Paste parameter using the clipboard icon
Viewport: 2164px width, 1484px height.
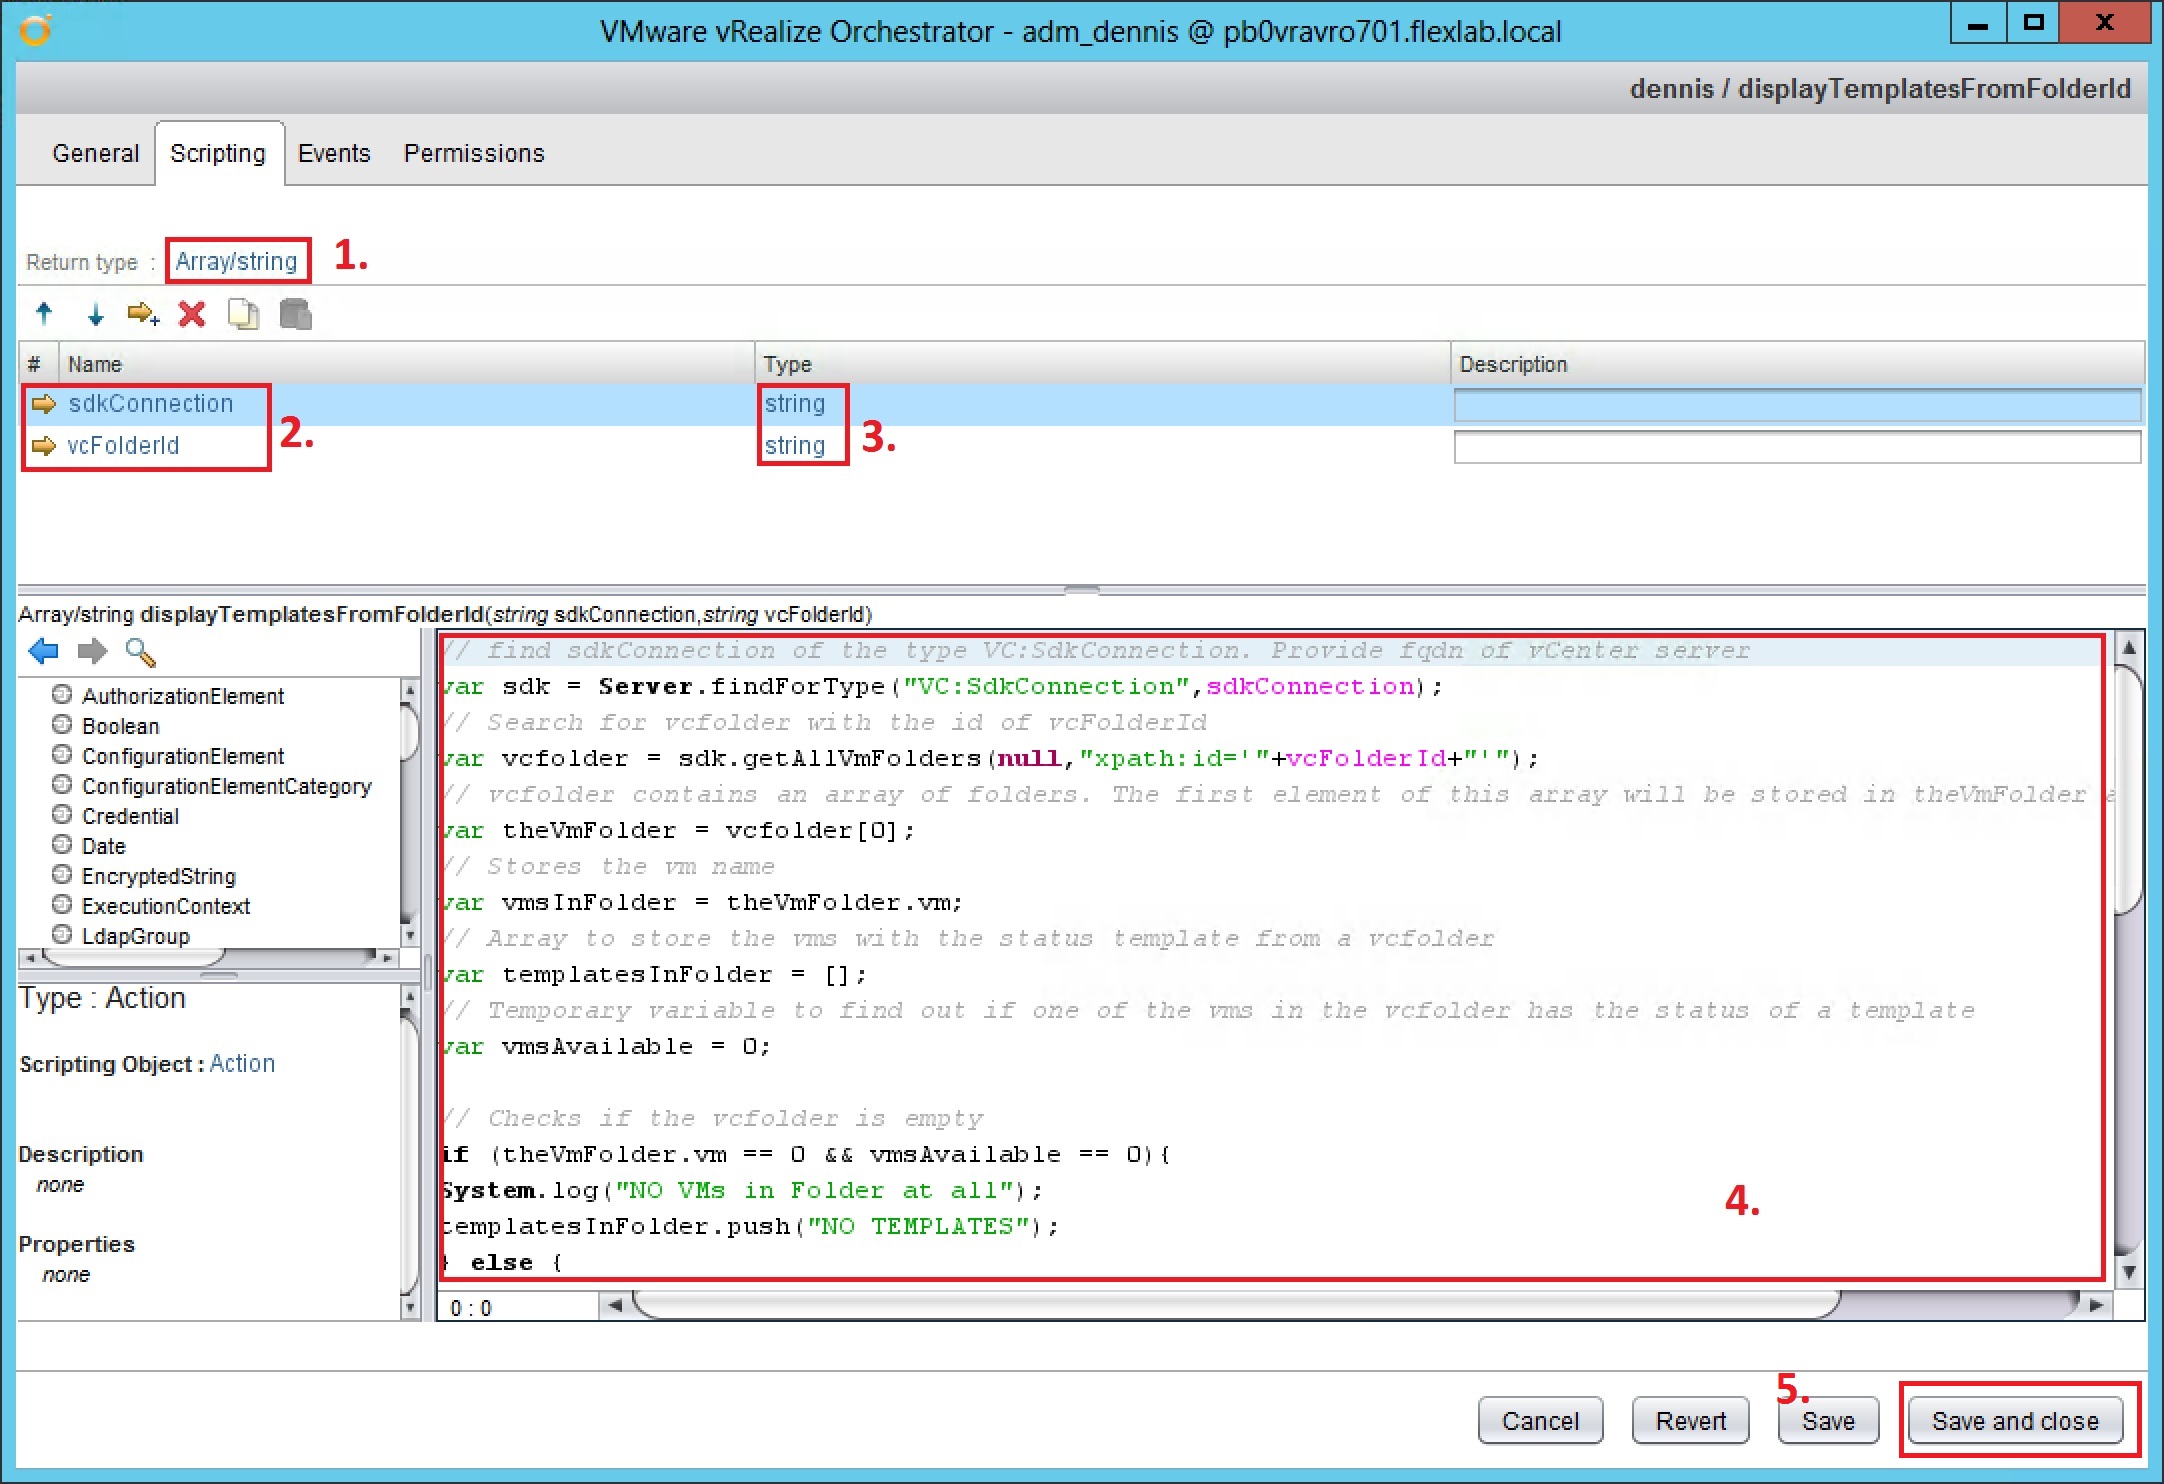click(x=295, y=314)
